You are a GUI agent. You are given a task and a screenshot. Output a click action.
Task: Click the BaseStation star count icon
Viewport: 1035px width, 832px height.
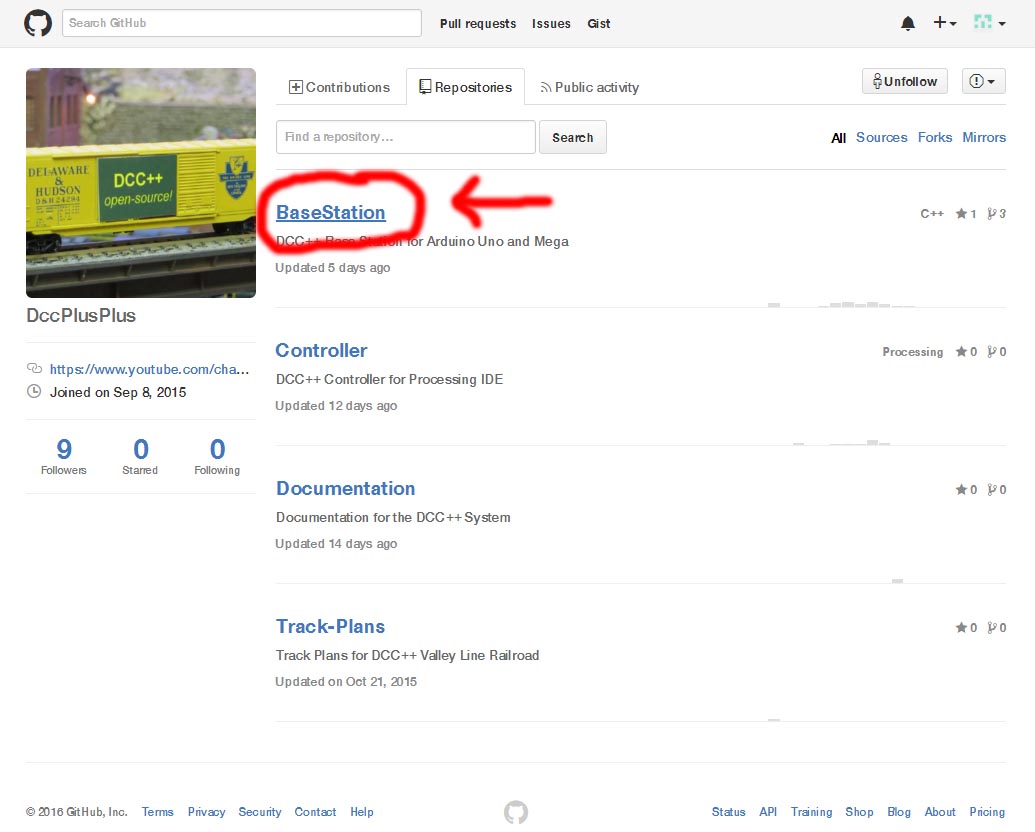(x=966, y=213)
